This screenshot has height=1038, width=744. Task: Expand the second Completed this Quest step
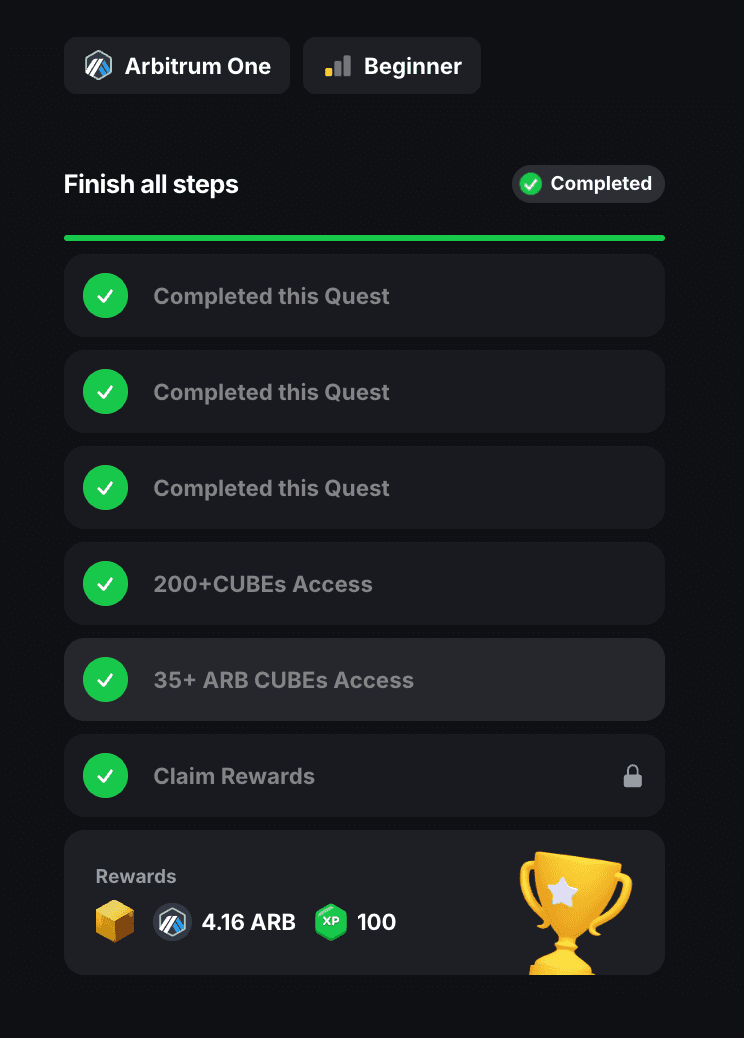click(x=364, y=392)
